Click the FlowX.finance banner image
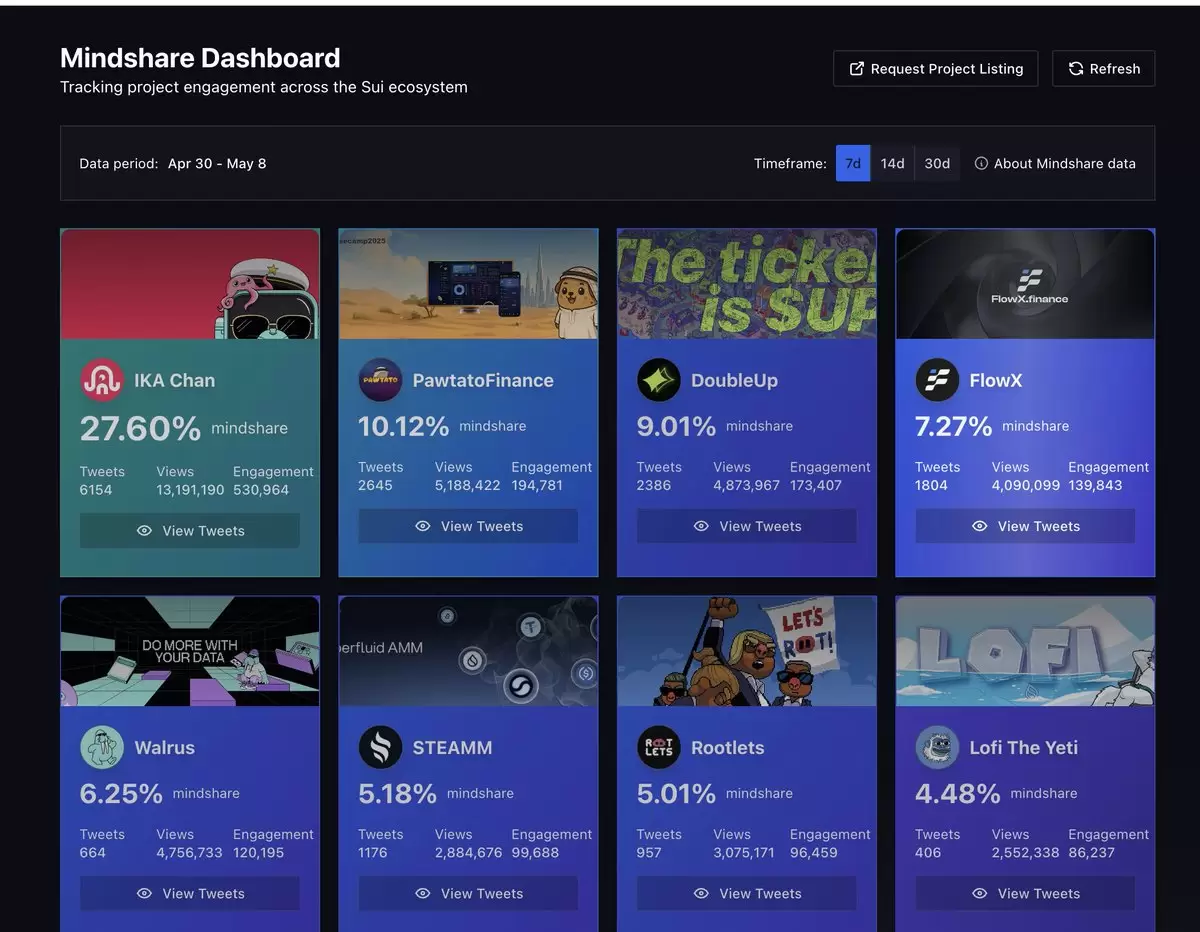The width and height of the screenshot is (1200, 932). [x=1025, y=284]
